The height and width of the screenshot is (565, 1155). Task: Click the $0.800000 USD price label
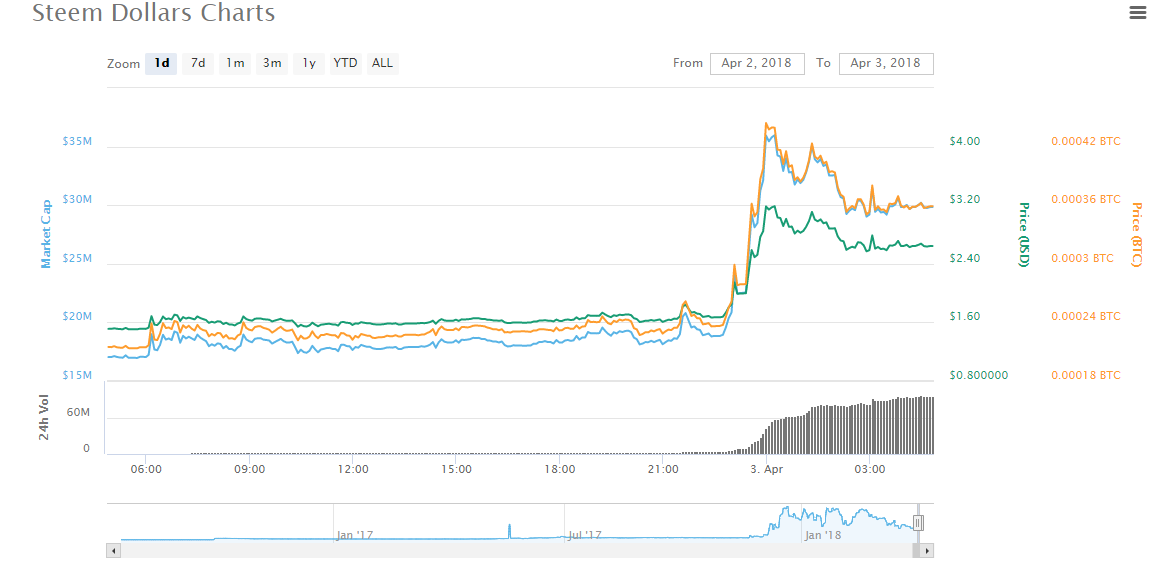(x=978, y=376)
